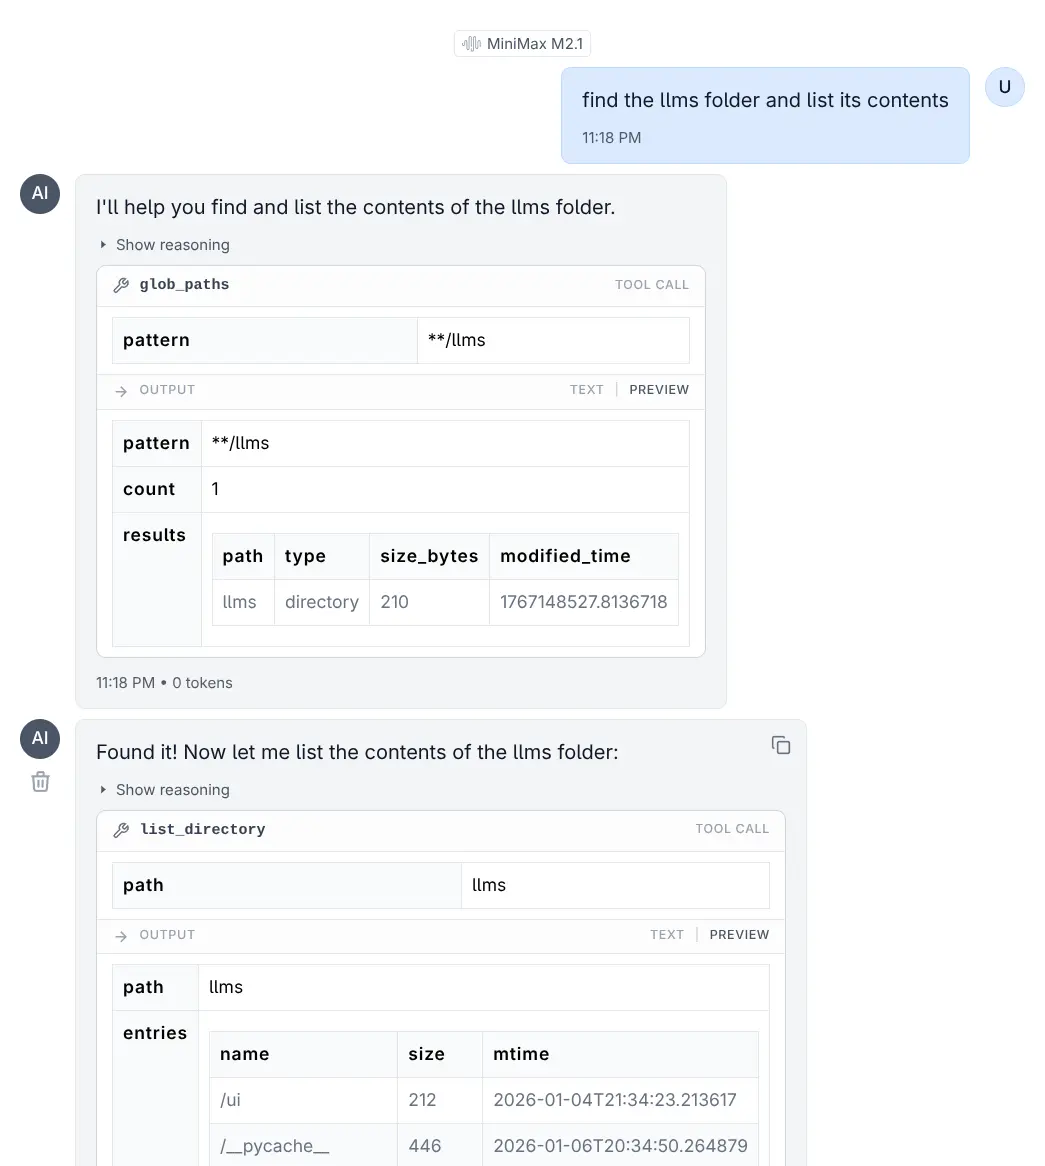Screen dimensions: 1045x1166
Task: Click the user avatar U icon
Action: [1004, 87]
